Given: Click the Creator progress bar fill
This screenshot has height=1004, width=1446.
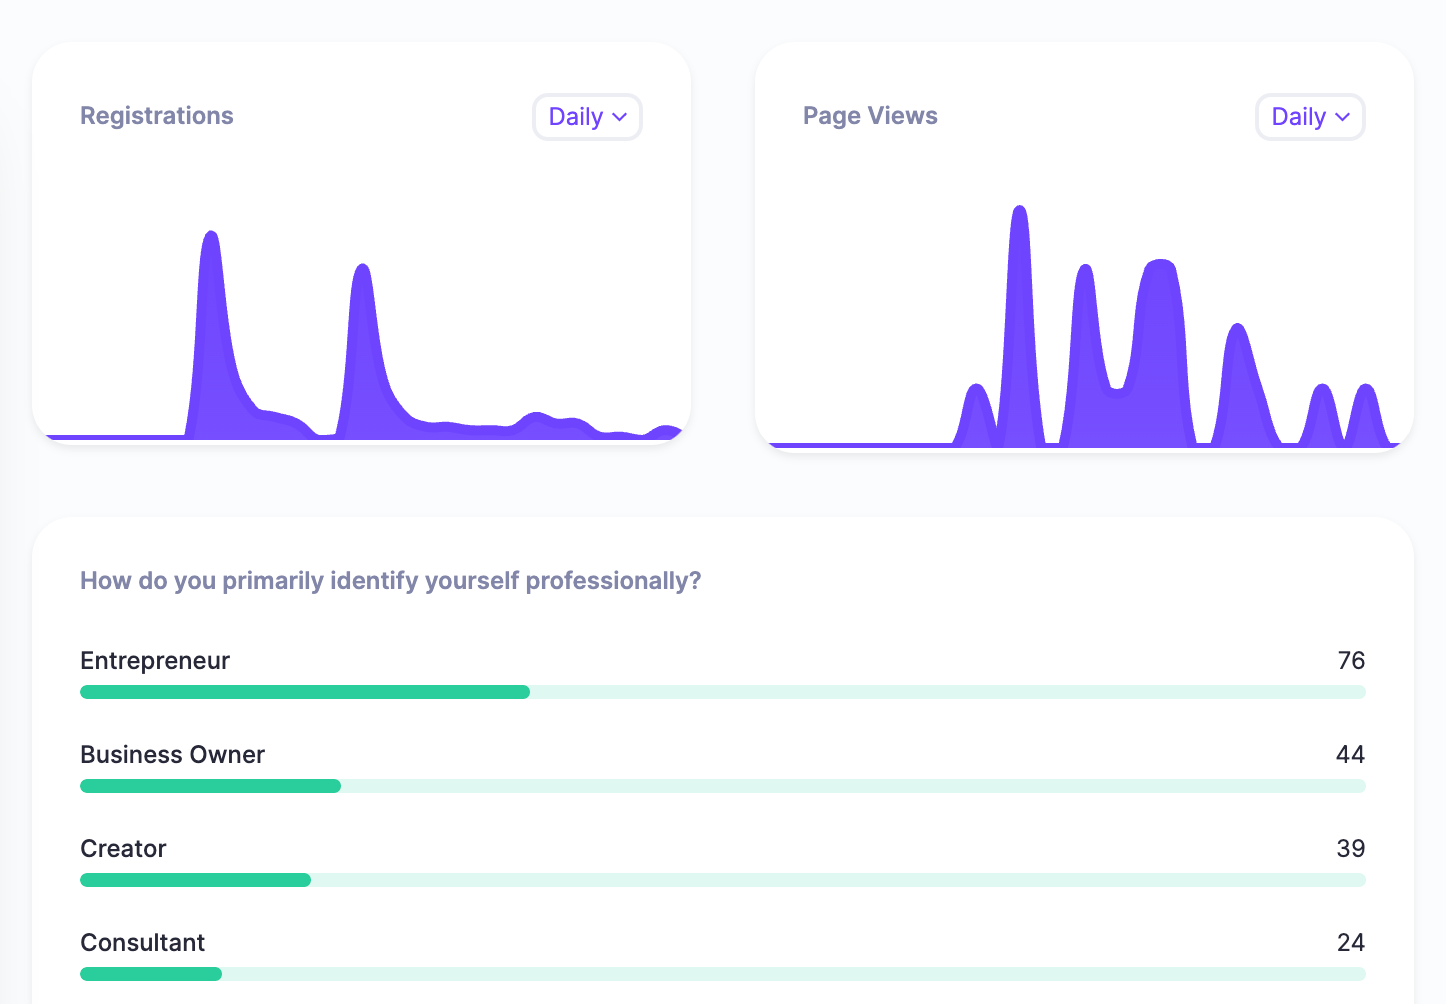Looking at the screenshot, I should (x=195, y=880).
